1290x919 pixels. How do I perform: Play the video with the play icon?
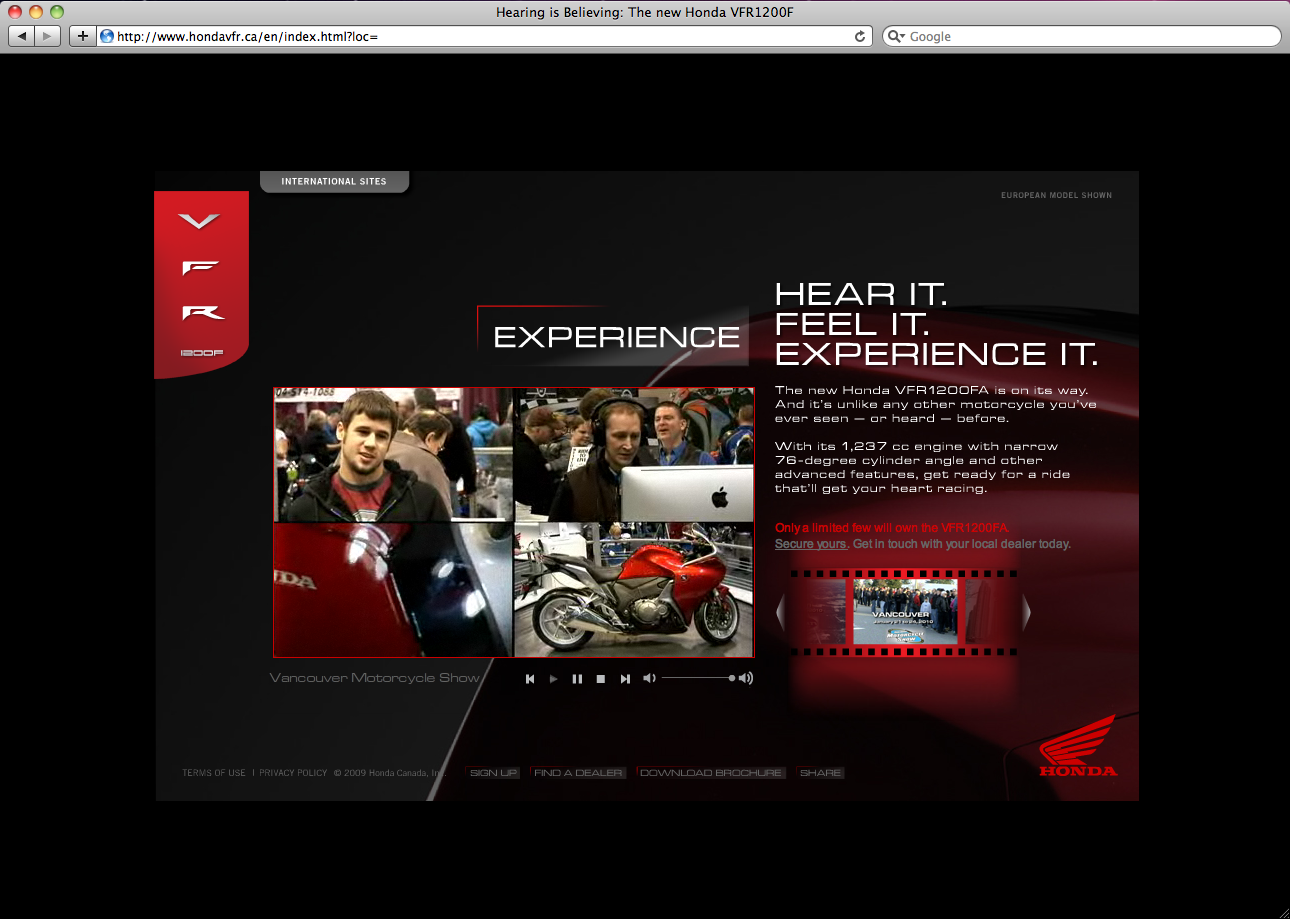pos(553,679)
